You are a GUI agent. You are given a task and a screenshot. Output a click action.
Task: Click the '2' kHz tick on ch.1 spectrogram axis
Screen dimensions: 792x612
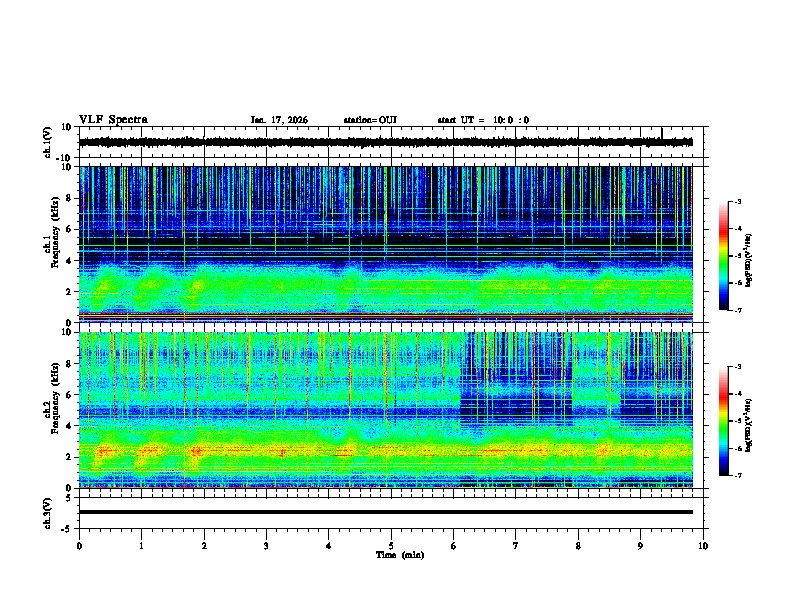click(x=69, y=291)
